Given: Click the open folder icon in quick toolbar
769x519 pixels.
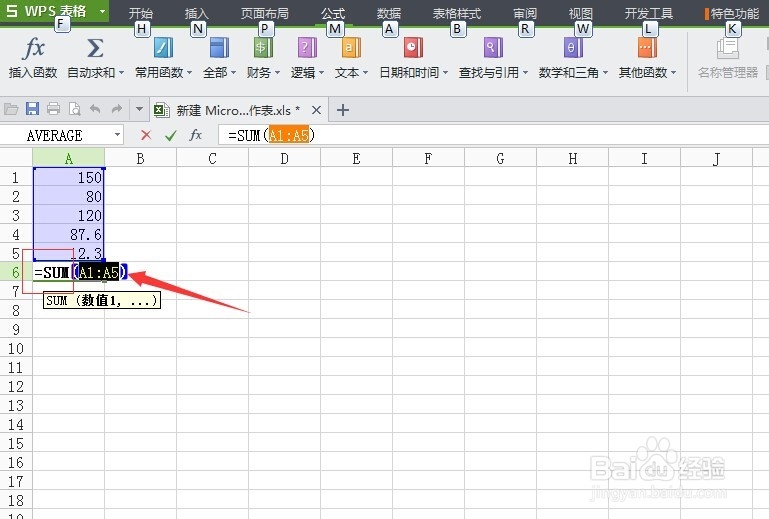Looking at the screenshot, I should (11, 109).
